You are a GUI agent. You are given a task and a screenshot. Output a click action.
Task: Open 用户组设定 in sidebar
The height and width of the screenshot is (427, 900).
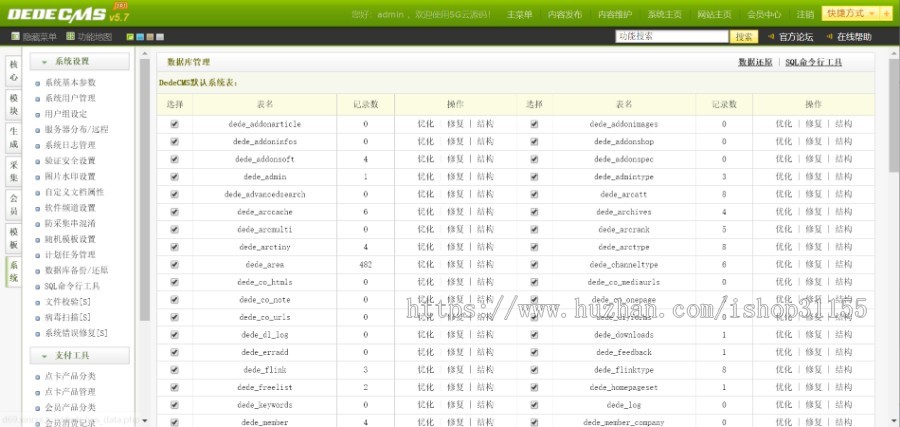pyautogui.click(x=66, y=114)
